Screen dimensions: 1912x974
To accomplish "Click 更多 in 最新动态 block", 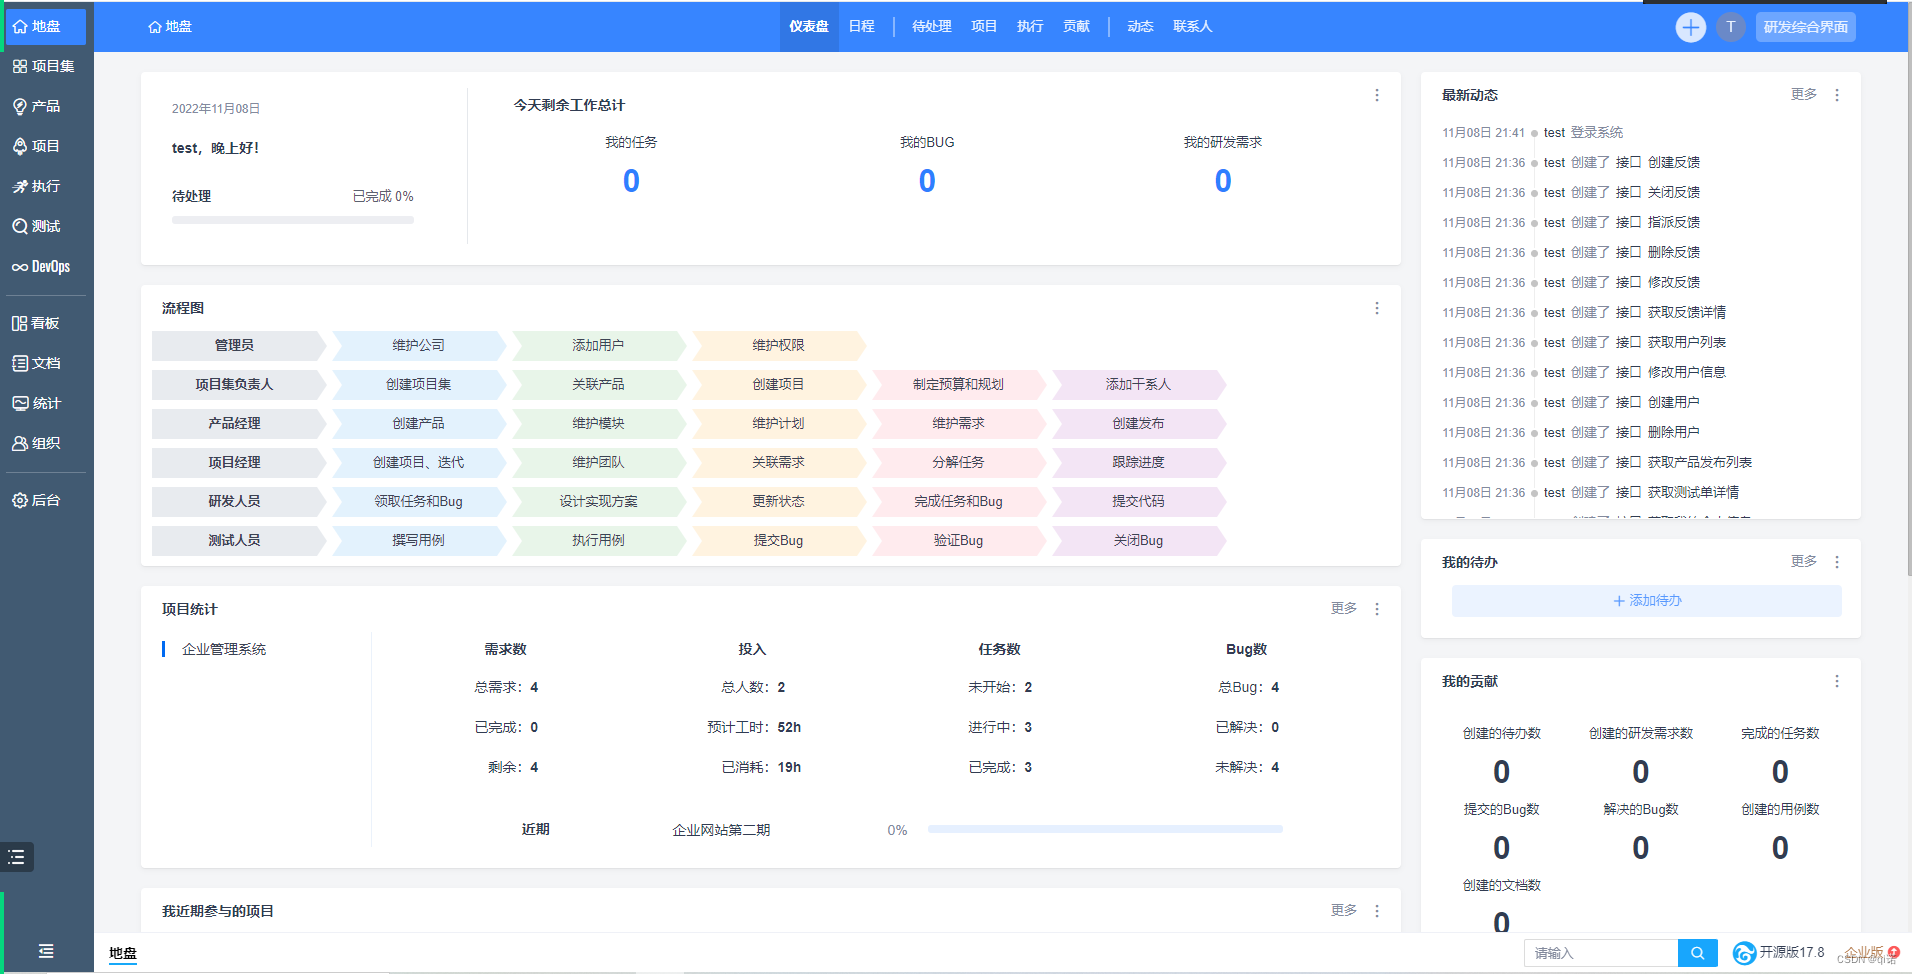I will point(1804,94).
